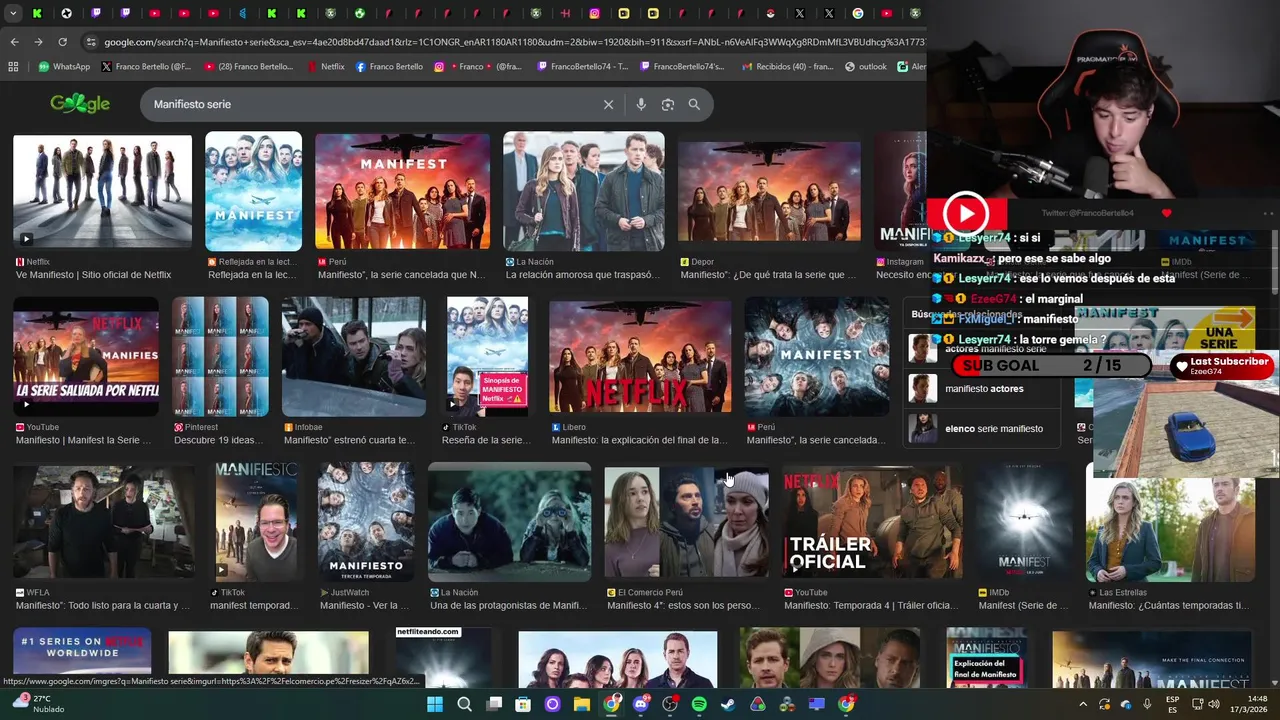Go to Google home via the logo
1280x720 pixels.
click(x=80, y=103)
